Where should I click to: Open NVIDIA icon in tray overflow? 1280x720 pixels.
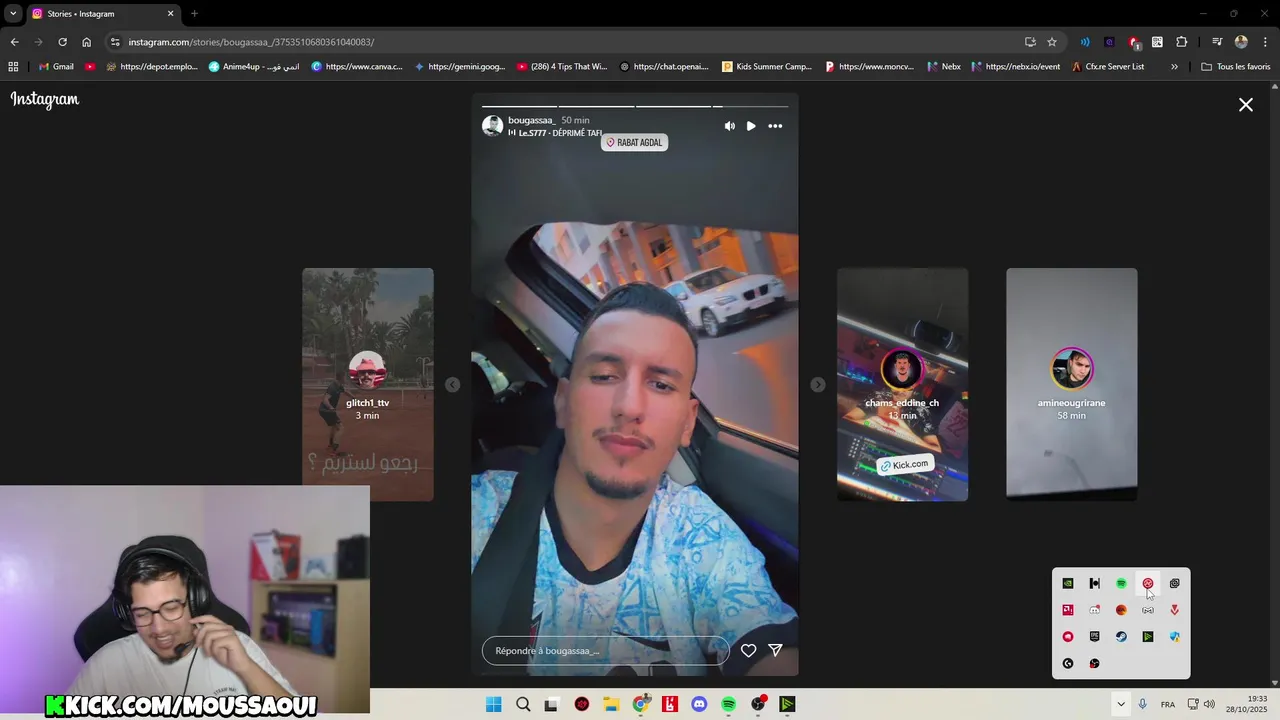click(x=1068, y=583)
